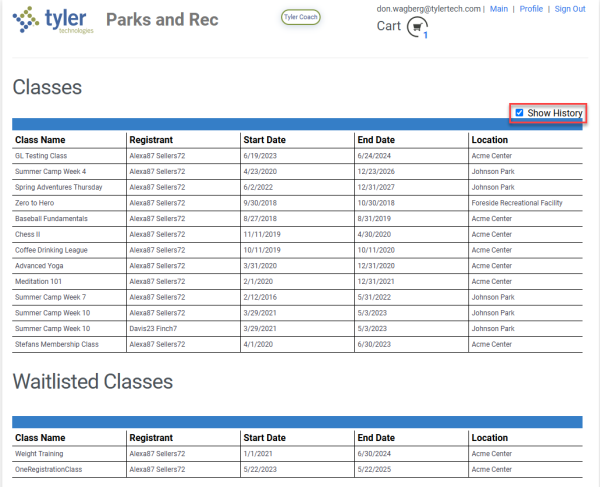
Task: Open Stefans Membership Class
Action: [57, 344]
